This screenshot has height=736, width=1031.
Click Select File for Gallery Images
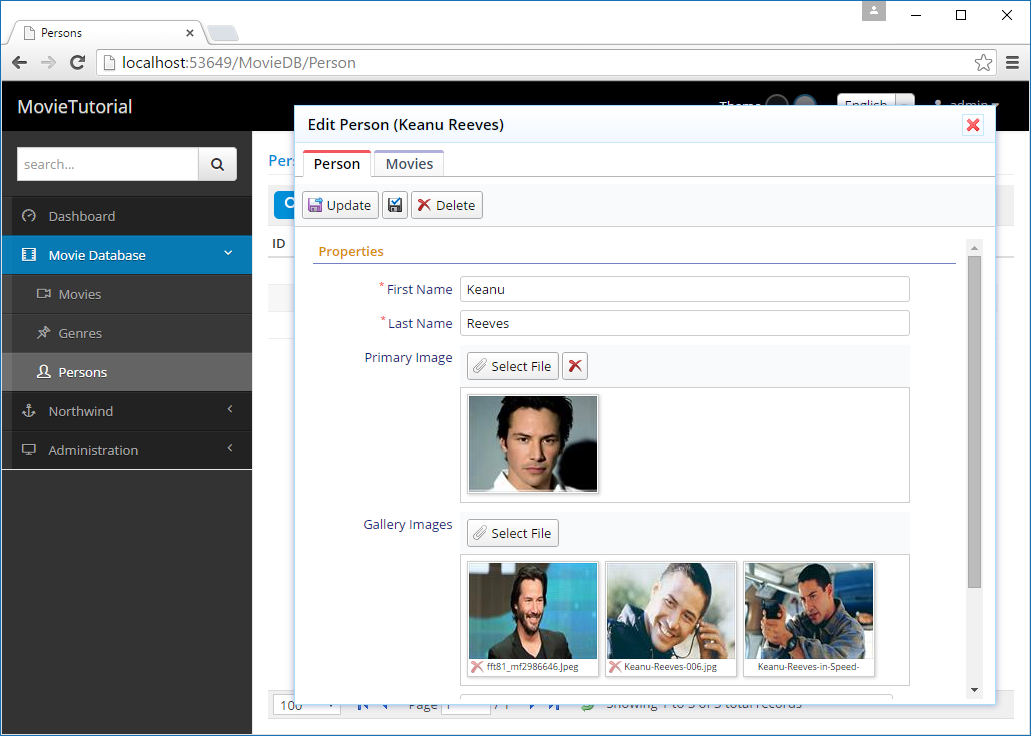512,533
